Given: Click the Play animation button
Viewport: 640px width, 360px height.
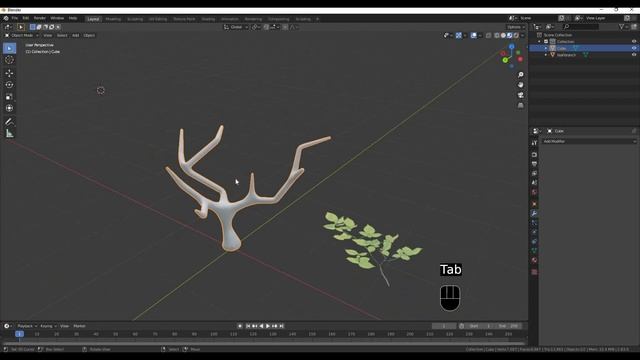Looking at the screenshot, I should point(268,326).
